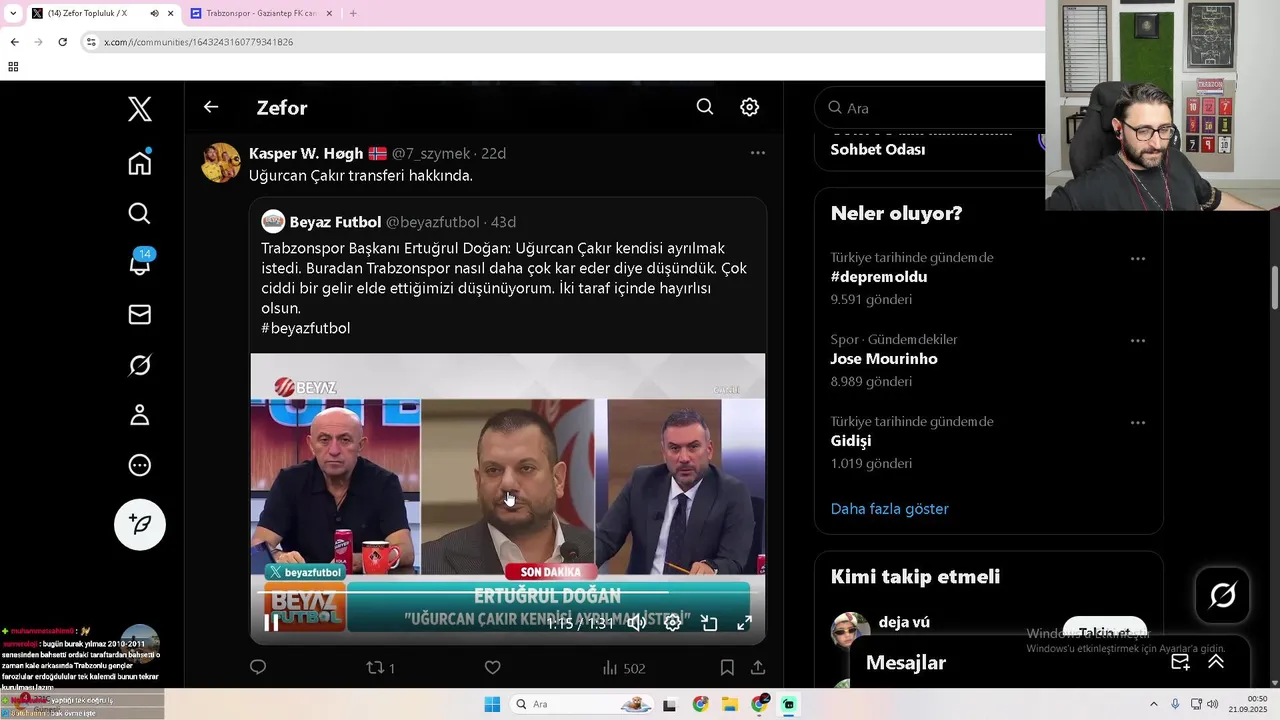Viewport: 1280px width, 720px height.
Task: Open the #depremoldu trend
Action: pos(879,277)
